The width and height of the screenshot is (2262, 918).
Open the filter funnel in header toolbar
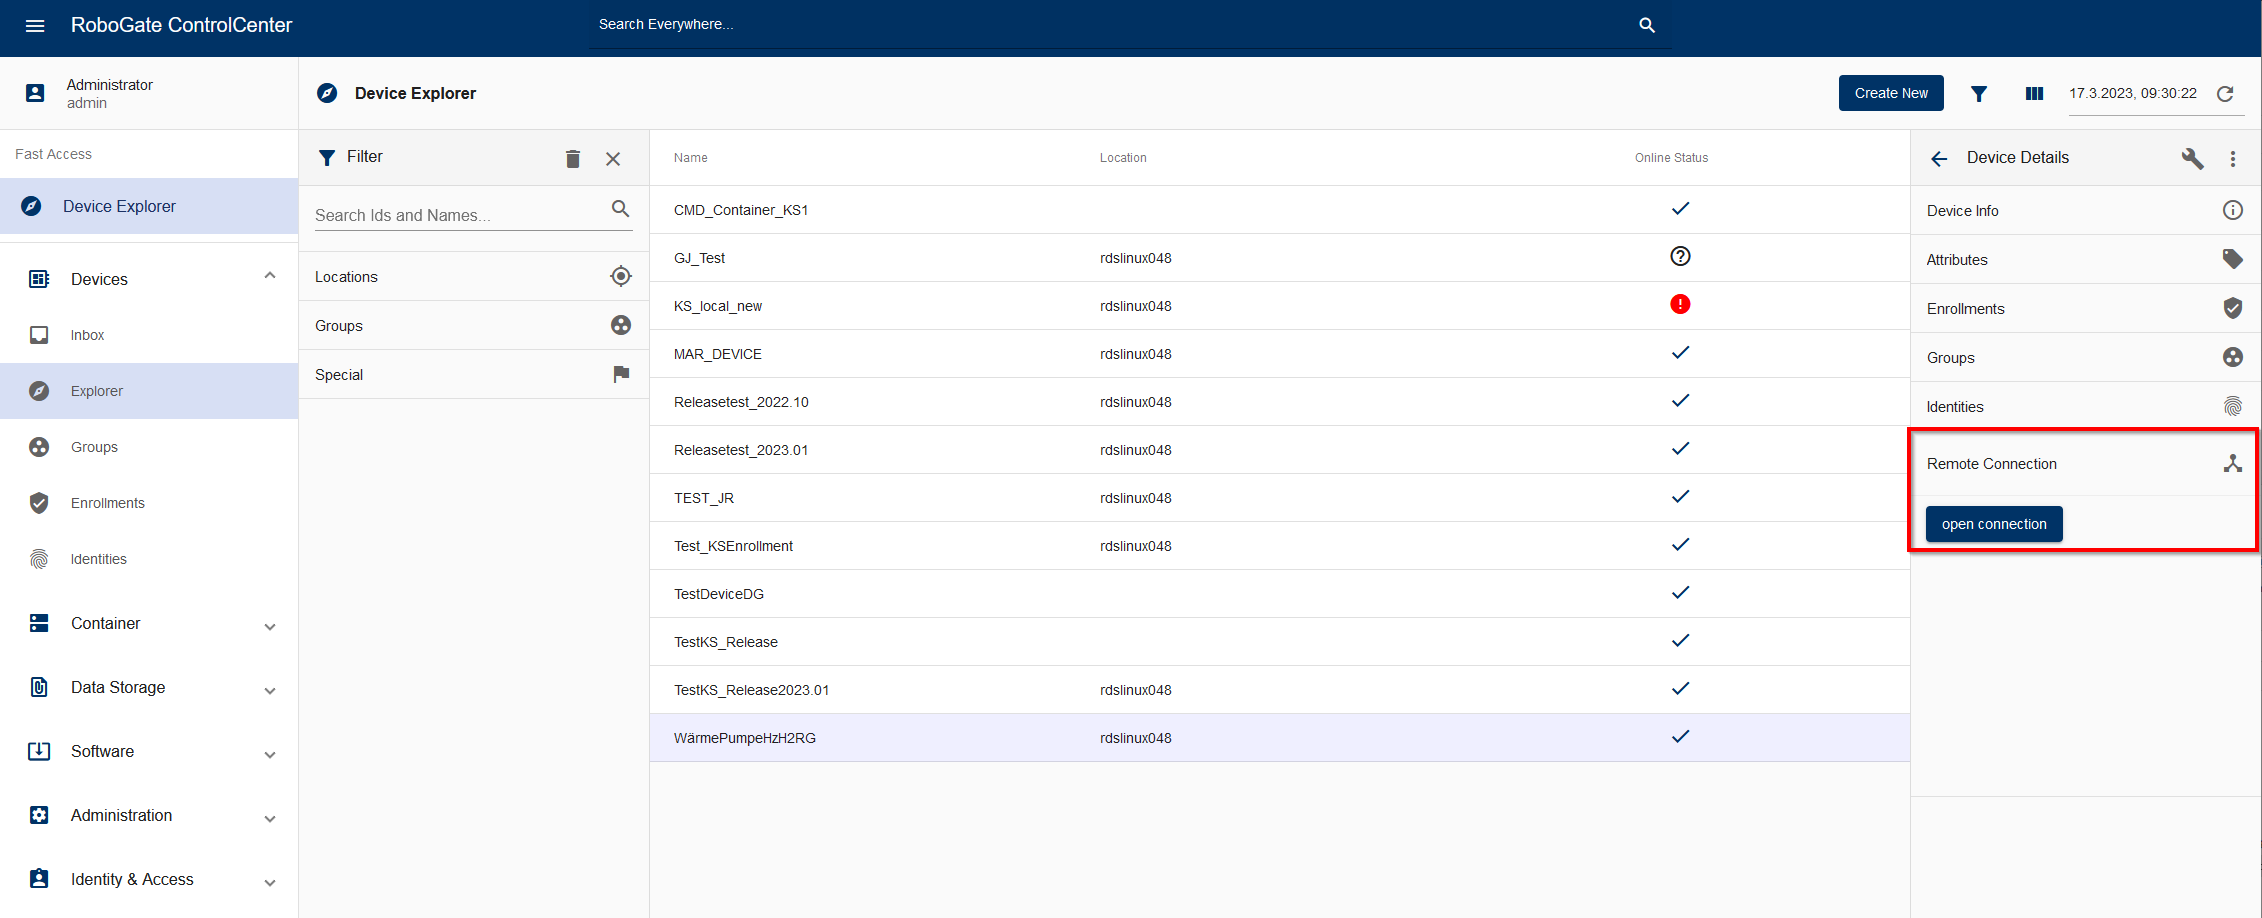(x=1979, y=93)
